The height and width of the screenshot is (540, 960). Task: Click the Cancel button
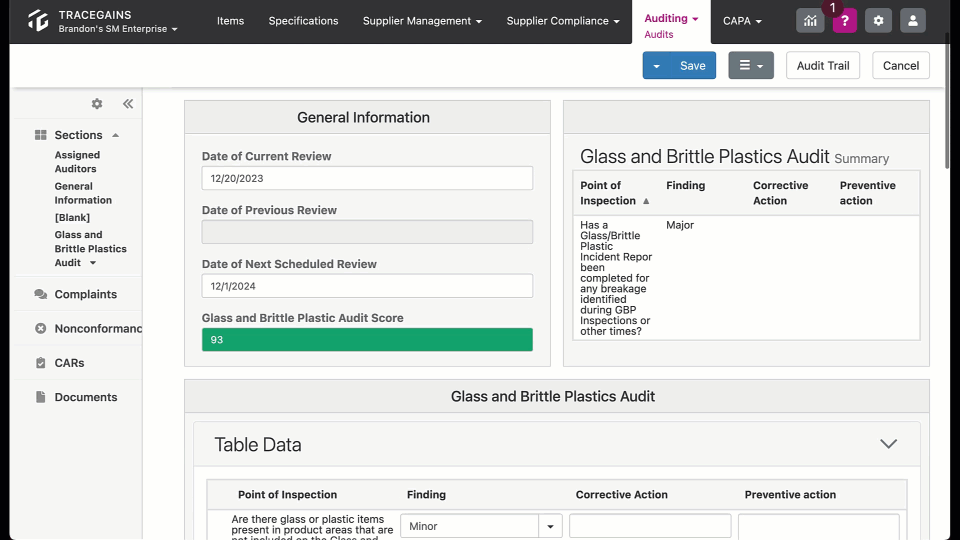click(x=901, y=66)
